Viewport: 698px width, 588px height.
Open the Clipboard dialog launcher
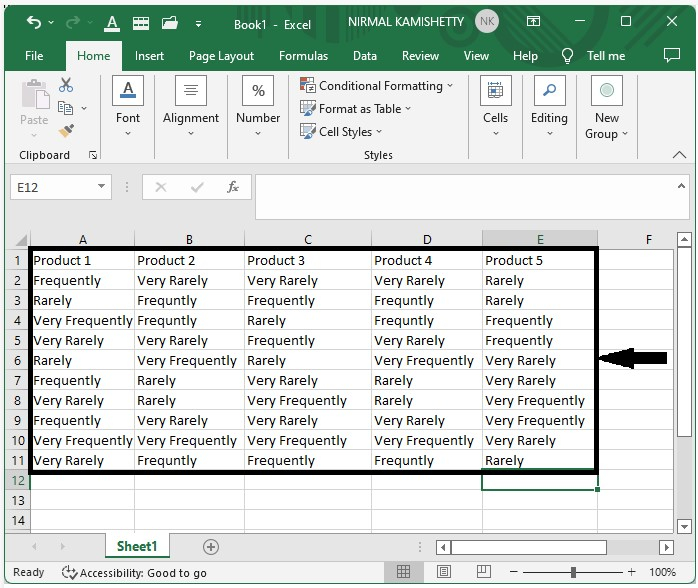93,155
